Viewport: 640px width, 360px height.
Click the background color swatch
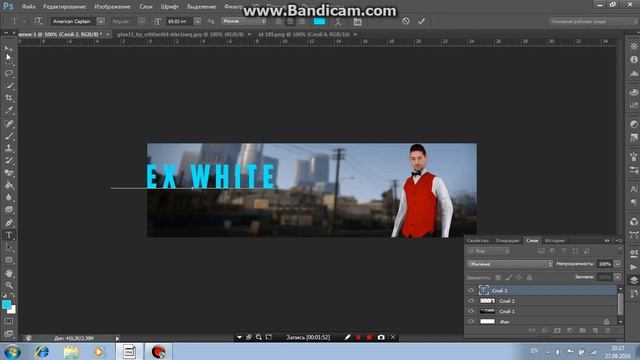point(12,310)
